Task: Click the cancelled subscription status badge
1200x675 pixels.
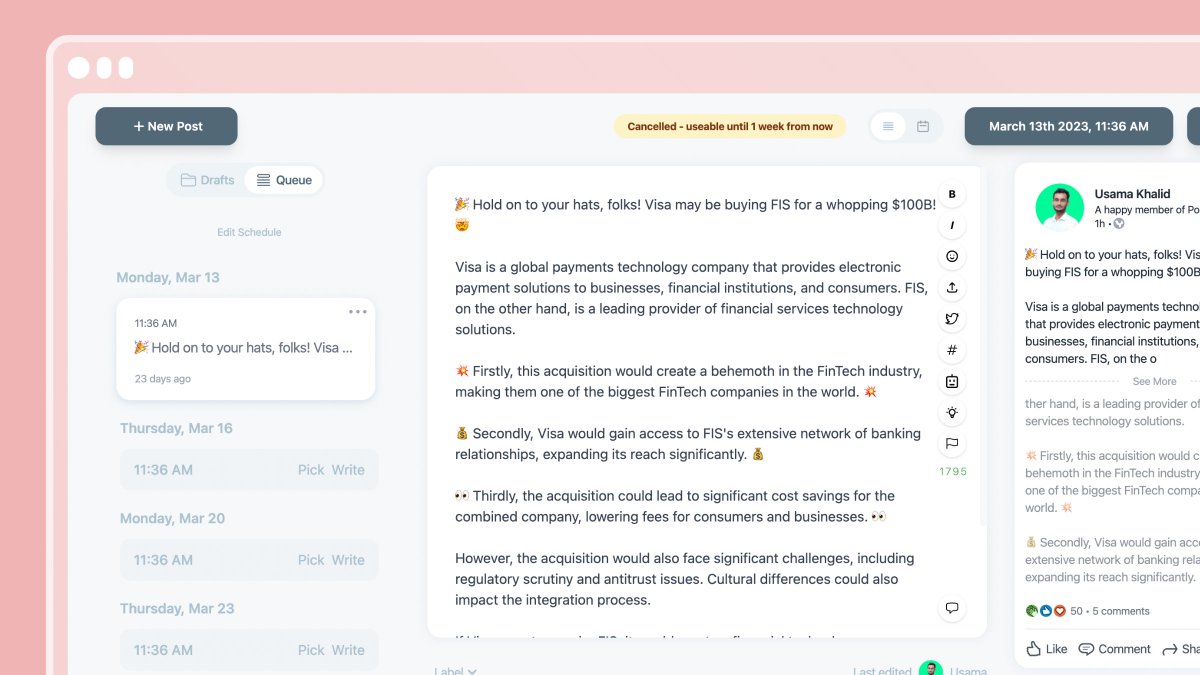Action: [730, 126]
